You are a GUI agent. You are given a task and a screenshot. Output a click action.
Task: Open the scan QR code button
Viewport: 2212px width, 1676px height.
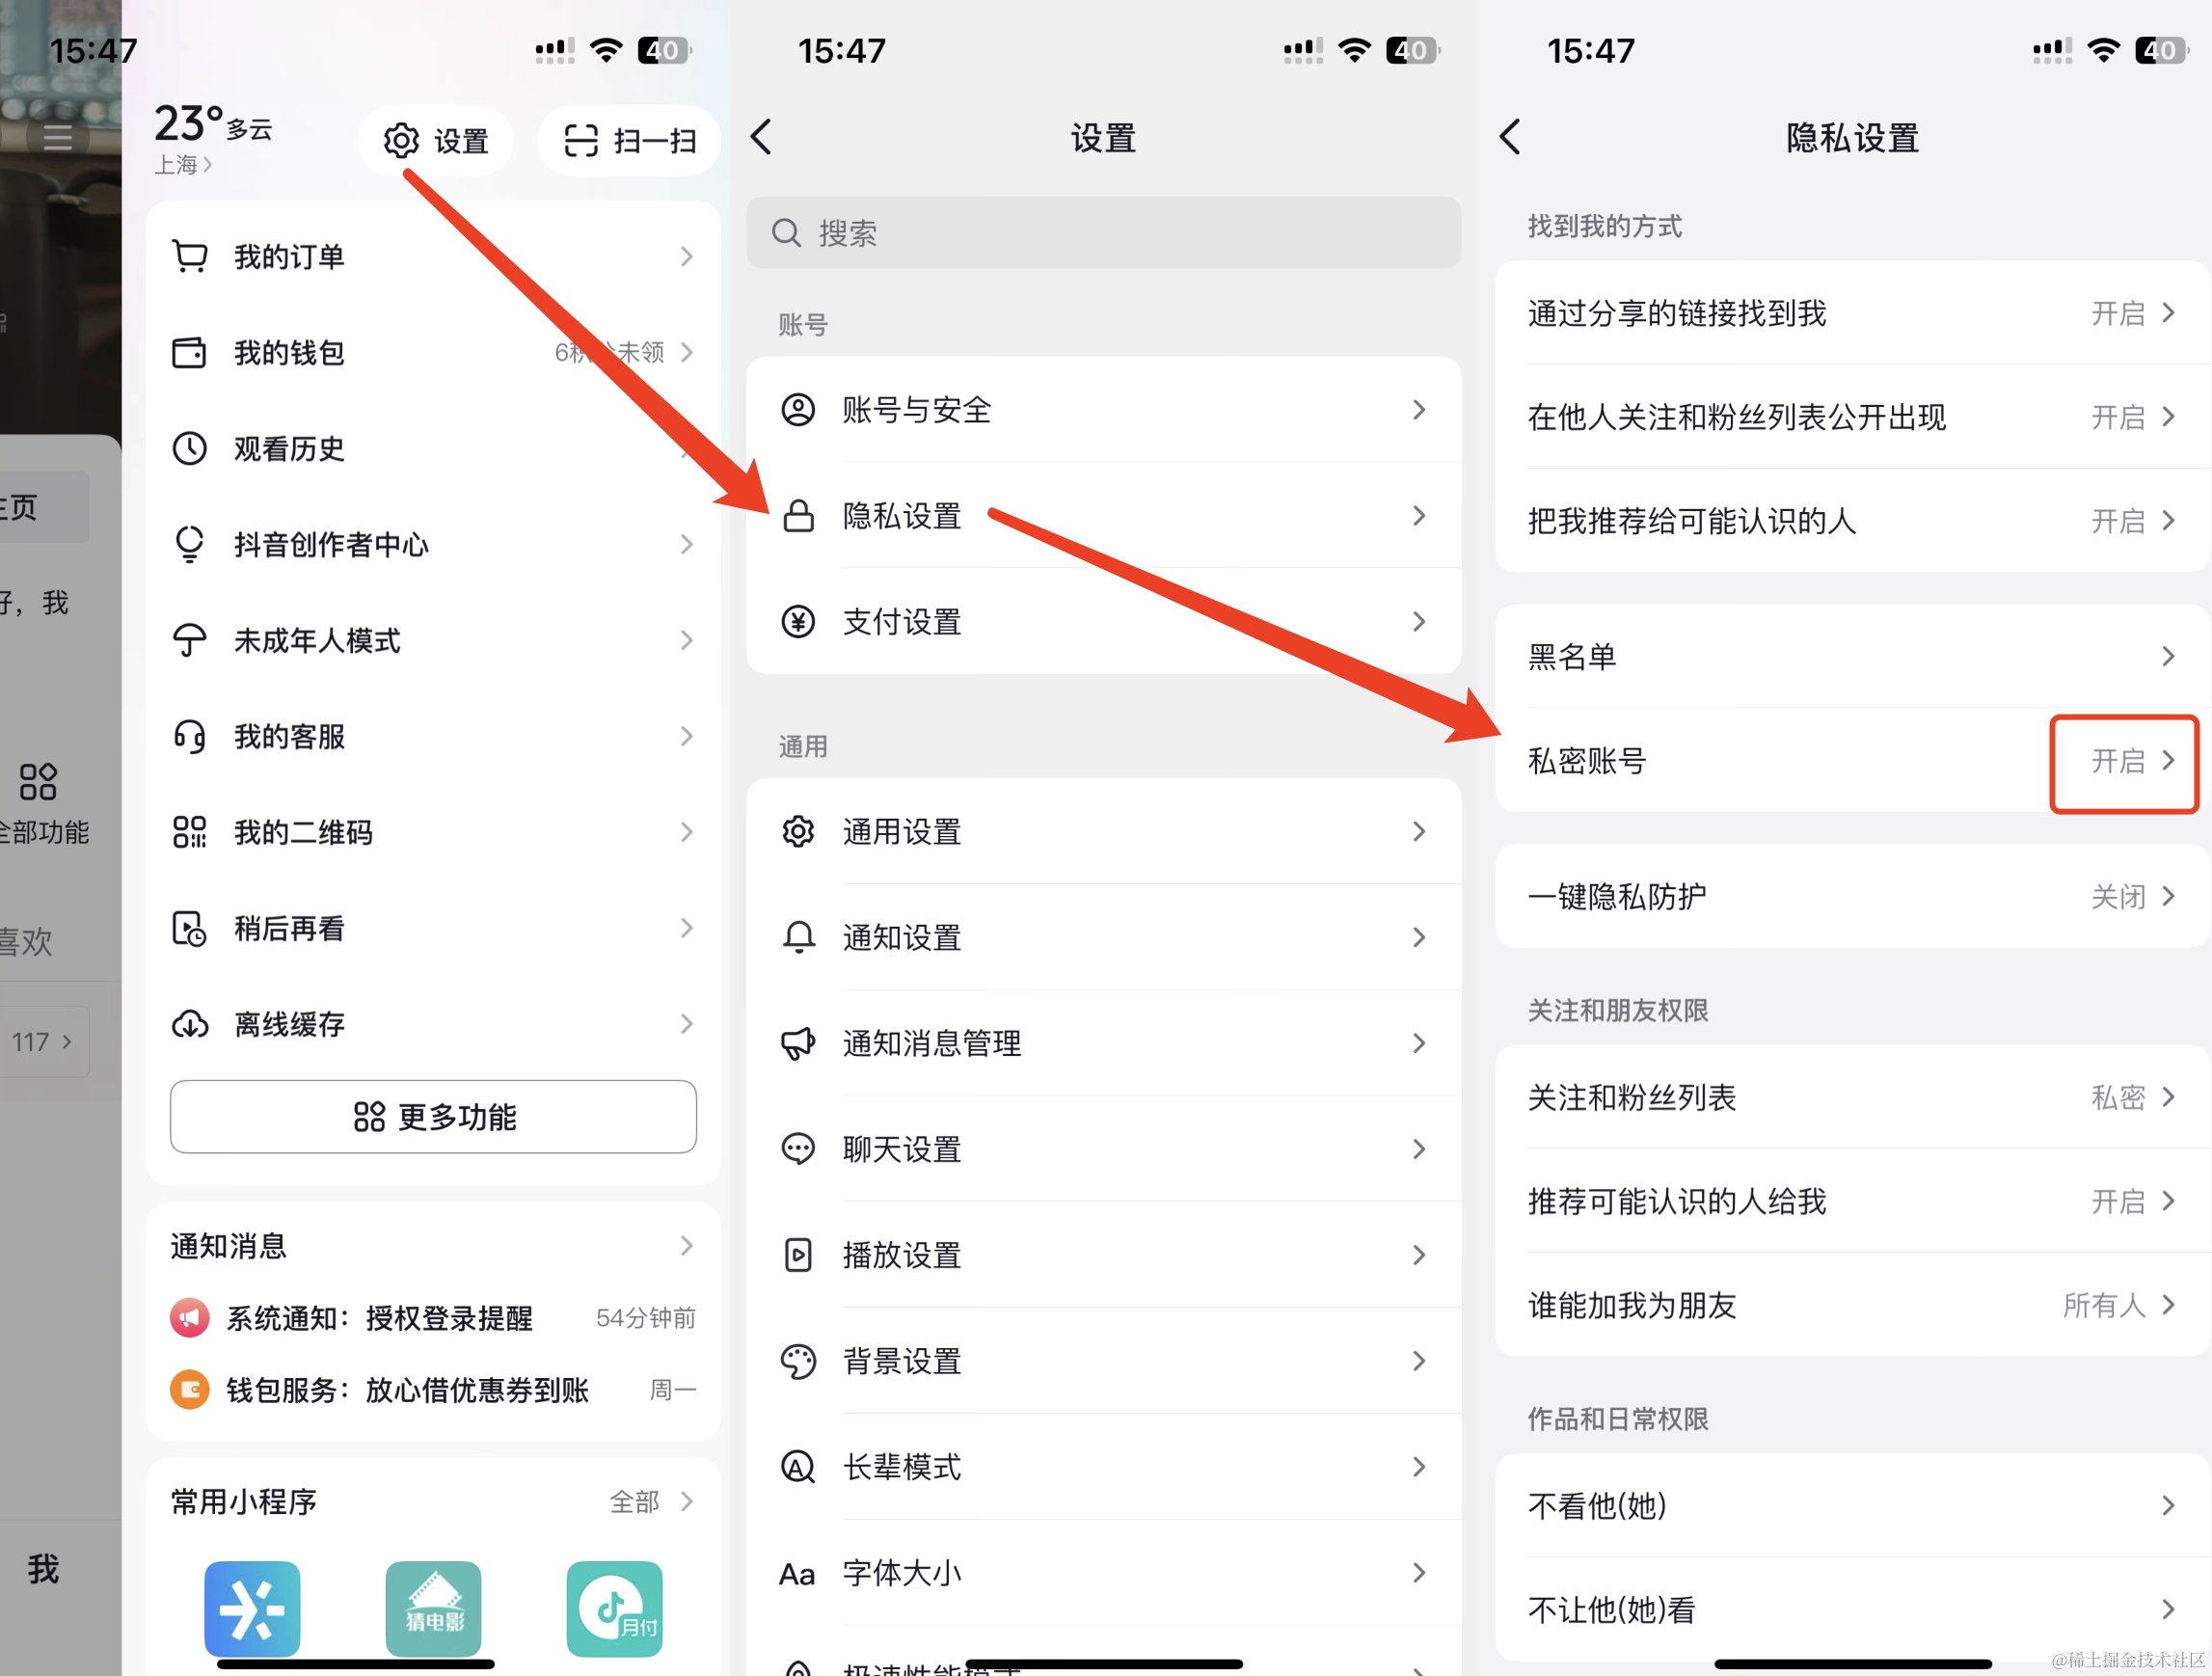click(629, 141)
